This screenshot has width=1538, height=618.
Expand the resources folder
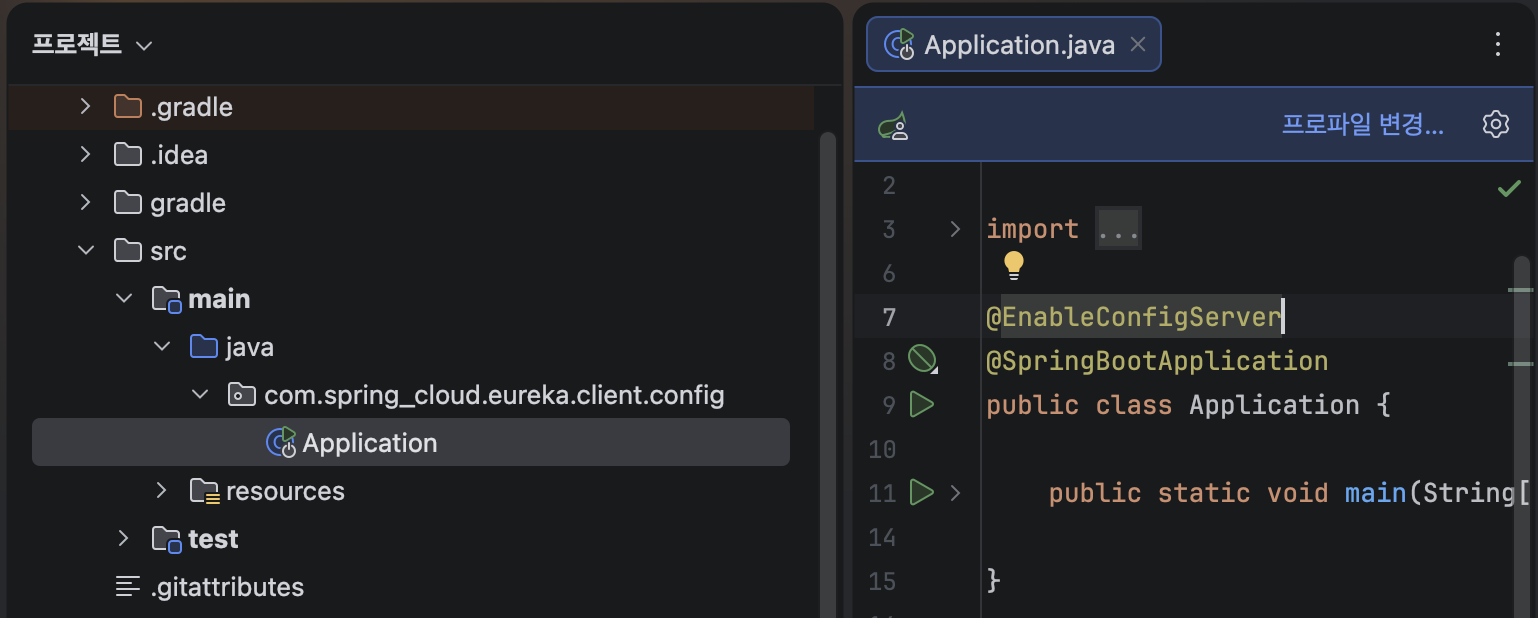[x=161, y=491]
